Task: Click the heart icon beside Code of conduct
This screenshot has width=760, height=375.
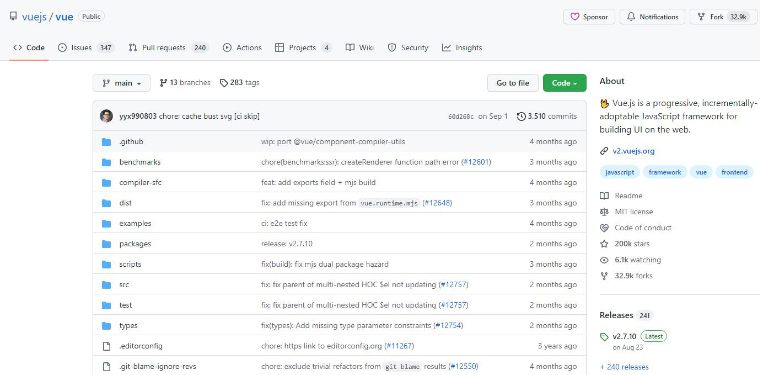Action: [x=604, y=228]
